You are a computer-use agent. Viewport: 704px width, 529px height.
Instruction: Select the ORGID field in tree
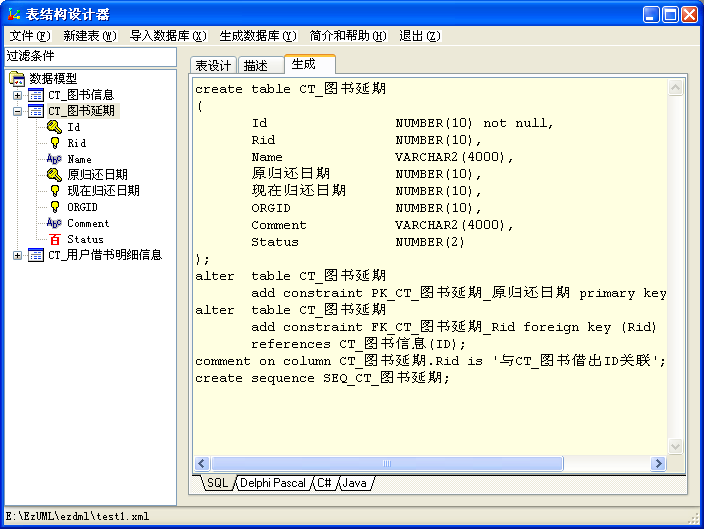(82, 207)
